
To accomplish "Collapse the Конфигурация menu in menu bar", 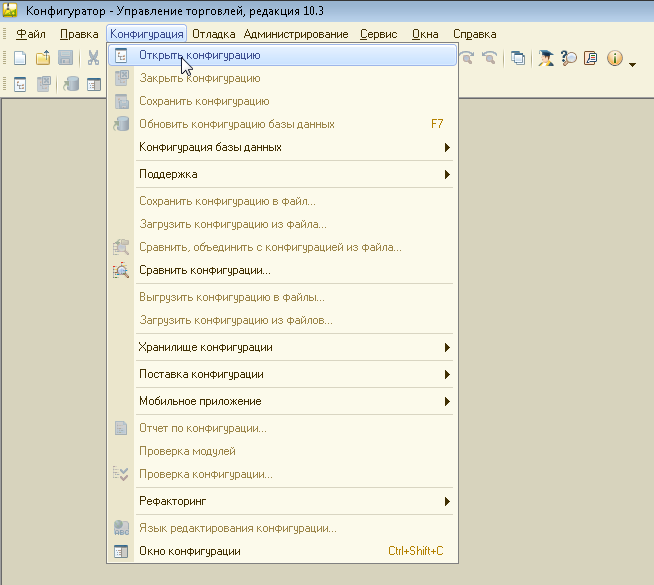I will pos(146,34).
